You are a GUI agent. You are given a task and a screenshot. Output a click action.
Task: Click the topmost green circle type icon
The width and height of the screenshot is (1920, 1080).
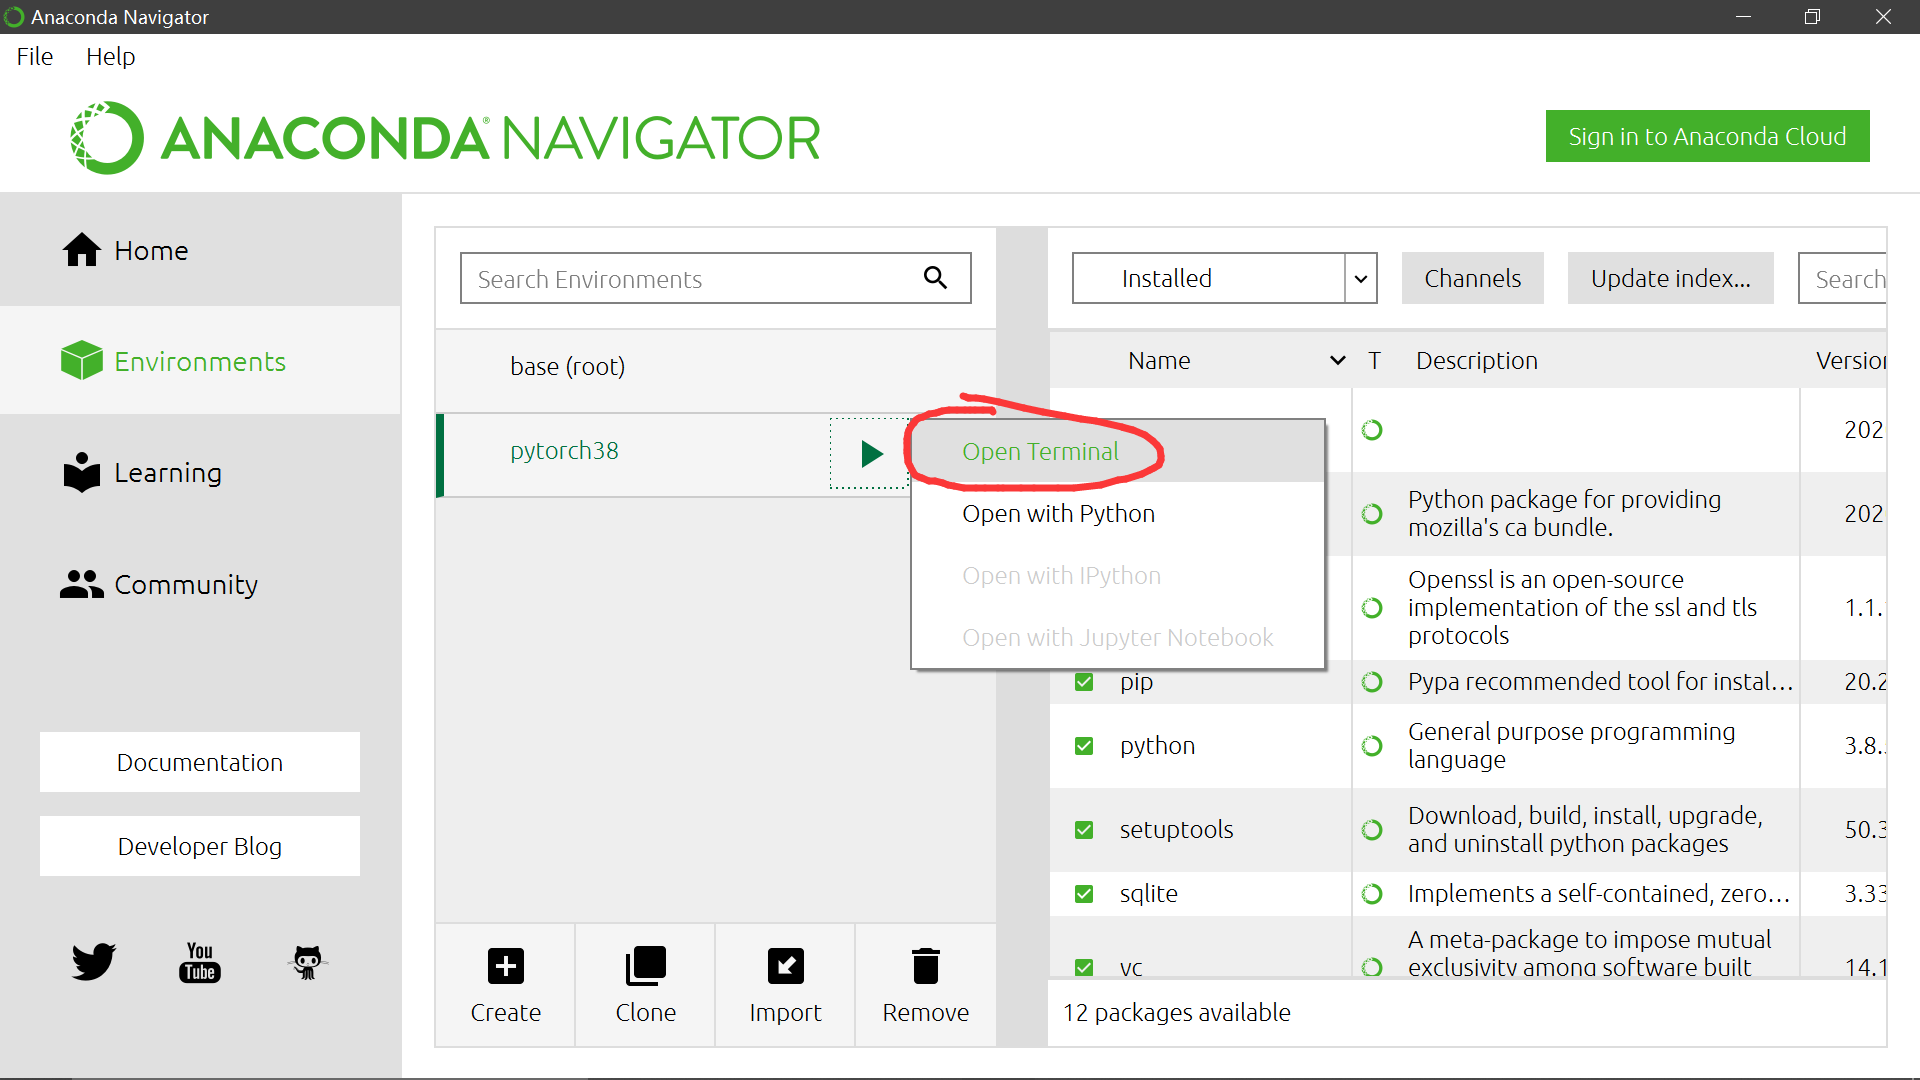(1372, 430)
